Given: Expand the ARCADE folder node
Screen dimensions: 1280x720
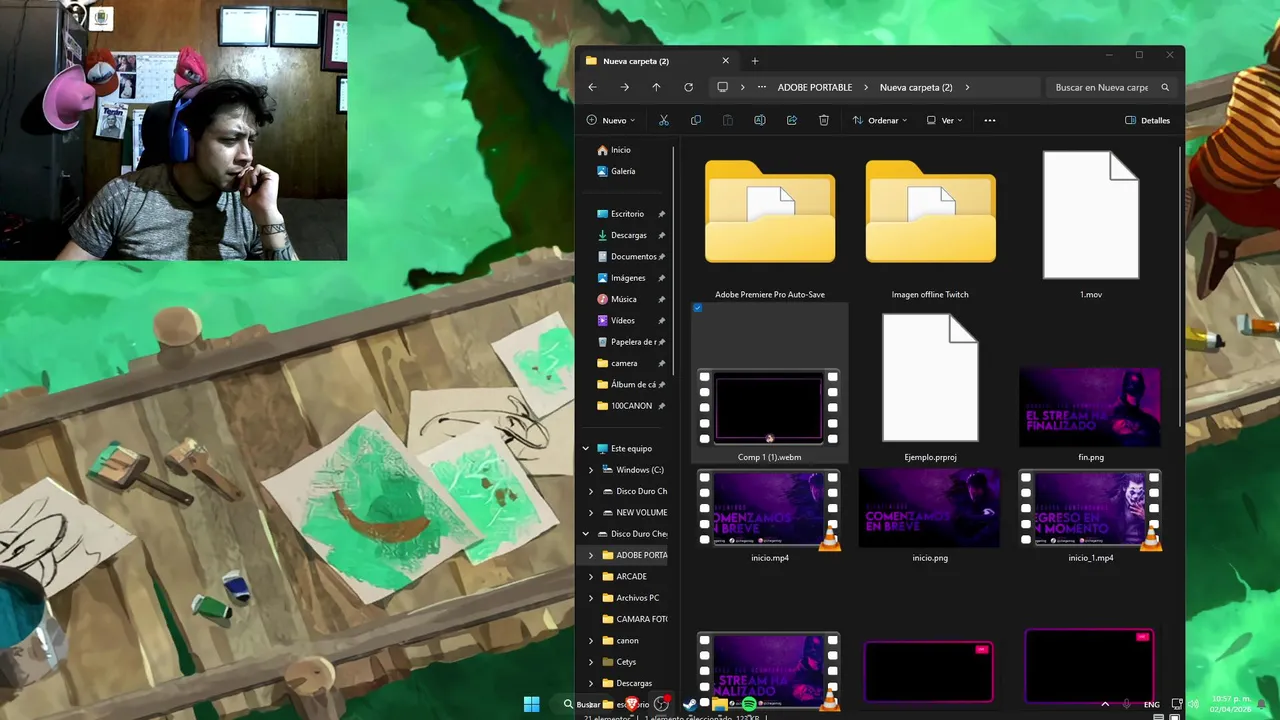Looking at the screenshot, I should (591, 577).
